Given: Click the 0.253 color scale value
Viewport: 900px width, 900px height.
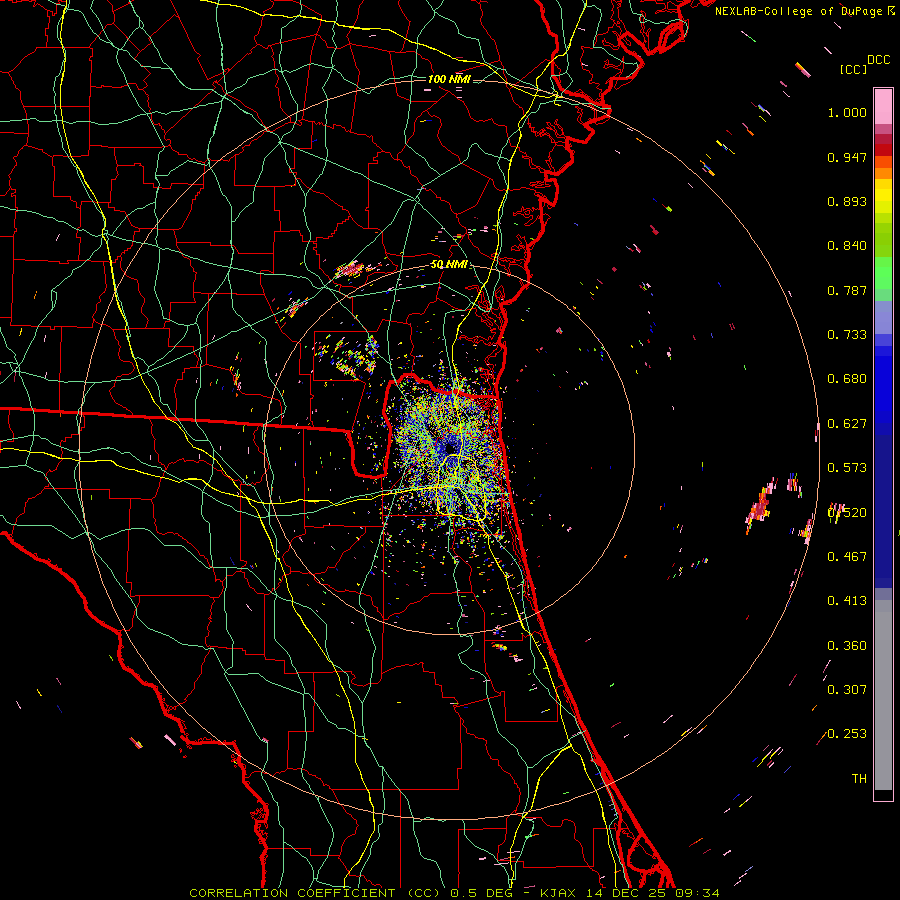Looking at the screenshot, I should pos(847,734).
